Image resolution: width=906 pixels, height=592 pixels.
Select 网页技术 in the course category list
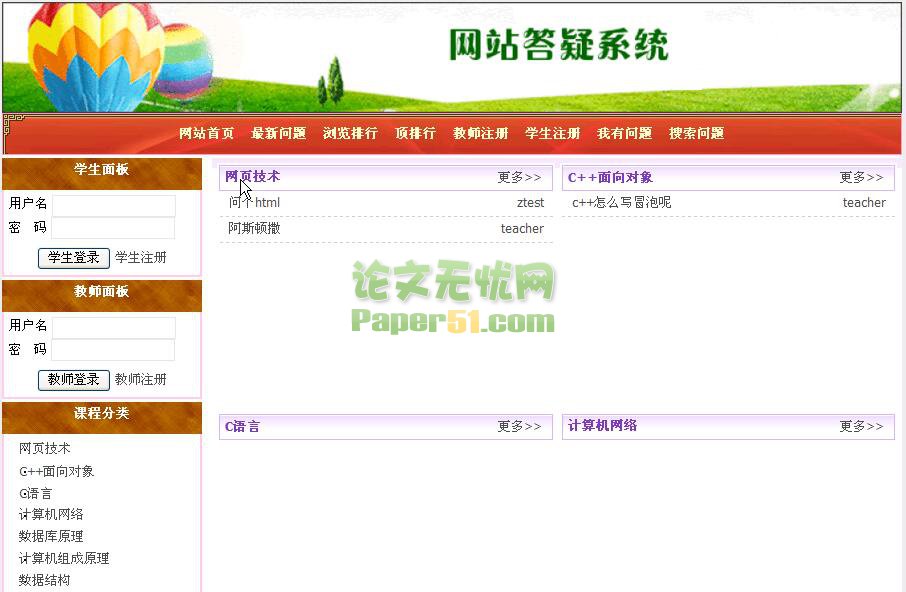click(44, 448)
